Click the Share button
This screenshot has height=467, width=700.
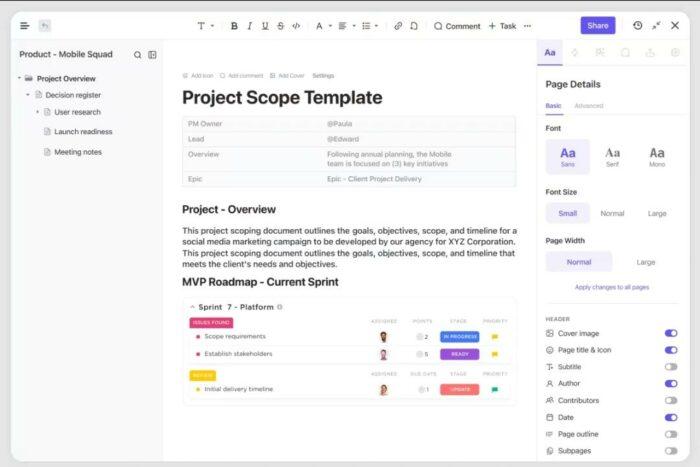pyautogui.click(x=597, y=25)
